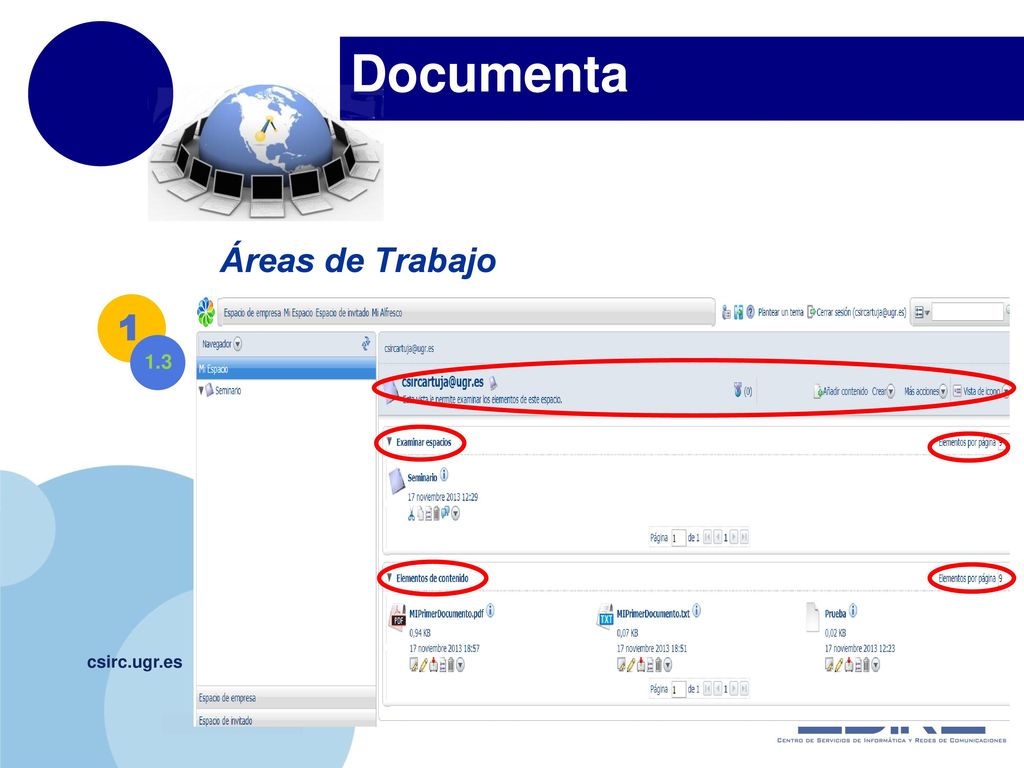Click the PDF file icon of MIPrimerDocumento.pdf
Screen dimensions: 1024x768
coord(397,617)
